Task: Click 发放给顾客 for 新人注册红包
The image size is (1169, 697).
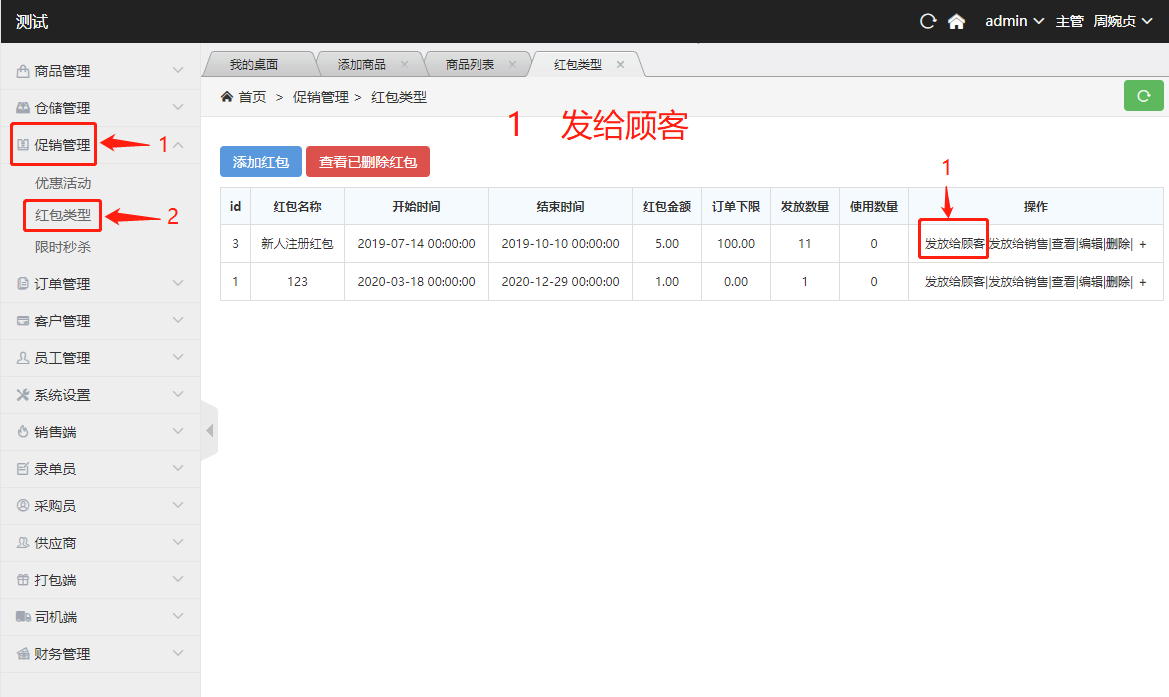Action: pos(954,244)
